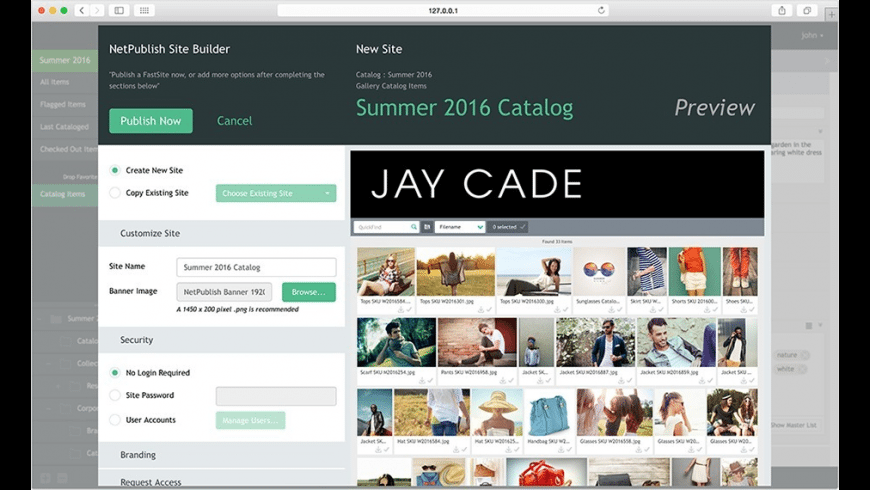Add a new tab with the plus icon
Image resolution: width=870 pixels, height=490 pixels.
pos(831,15)
